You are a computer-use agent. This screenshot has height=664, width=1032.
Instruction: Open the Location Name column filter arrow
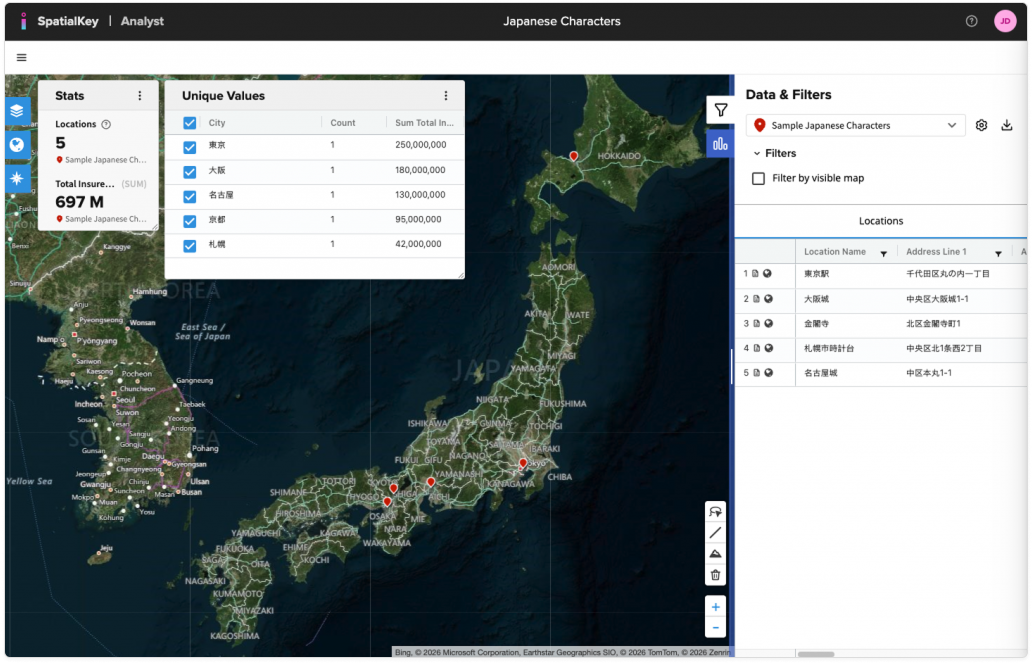point(883,254)
